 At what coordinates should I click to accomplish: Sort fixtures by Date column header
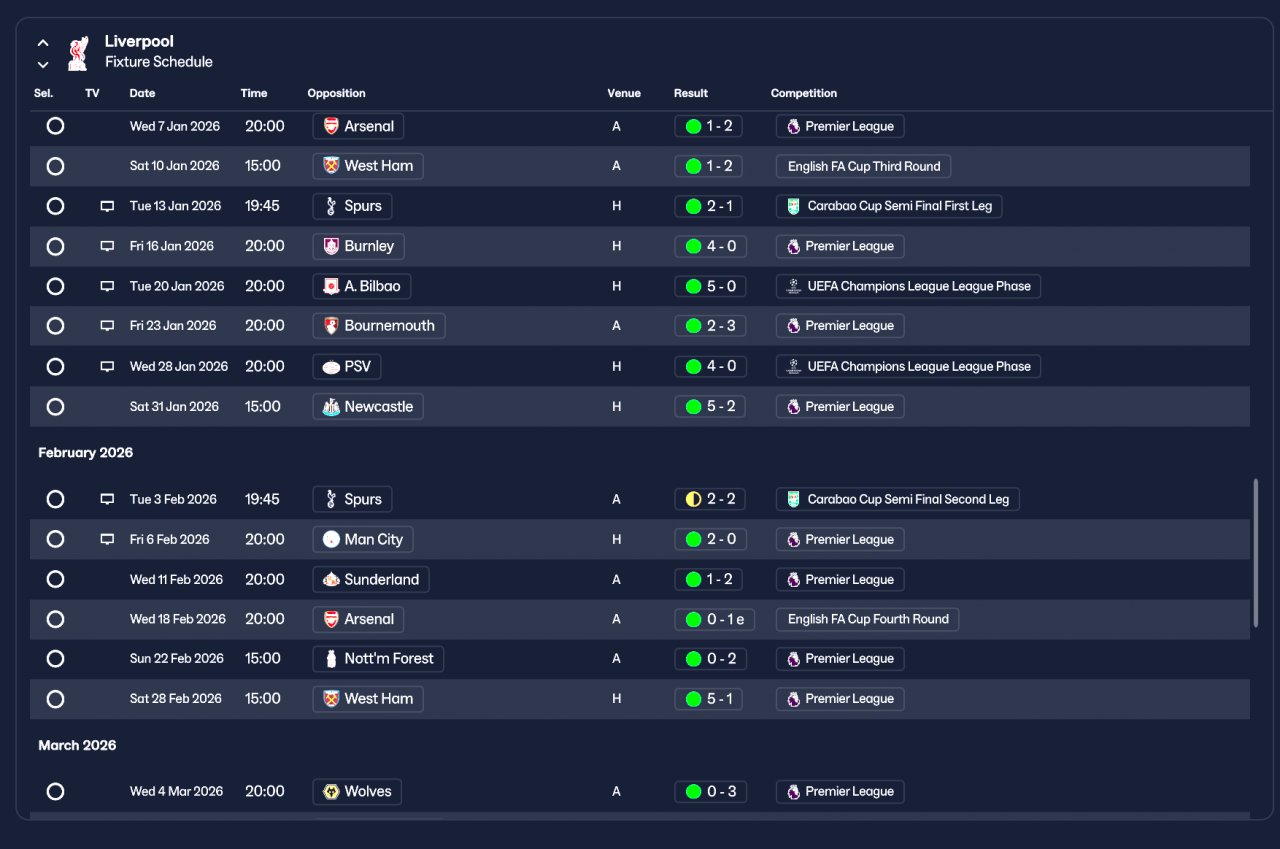[142, 93]
